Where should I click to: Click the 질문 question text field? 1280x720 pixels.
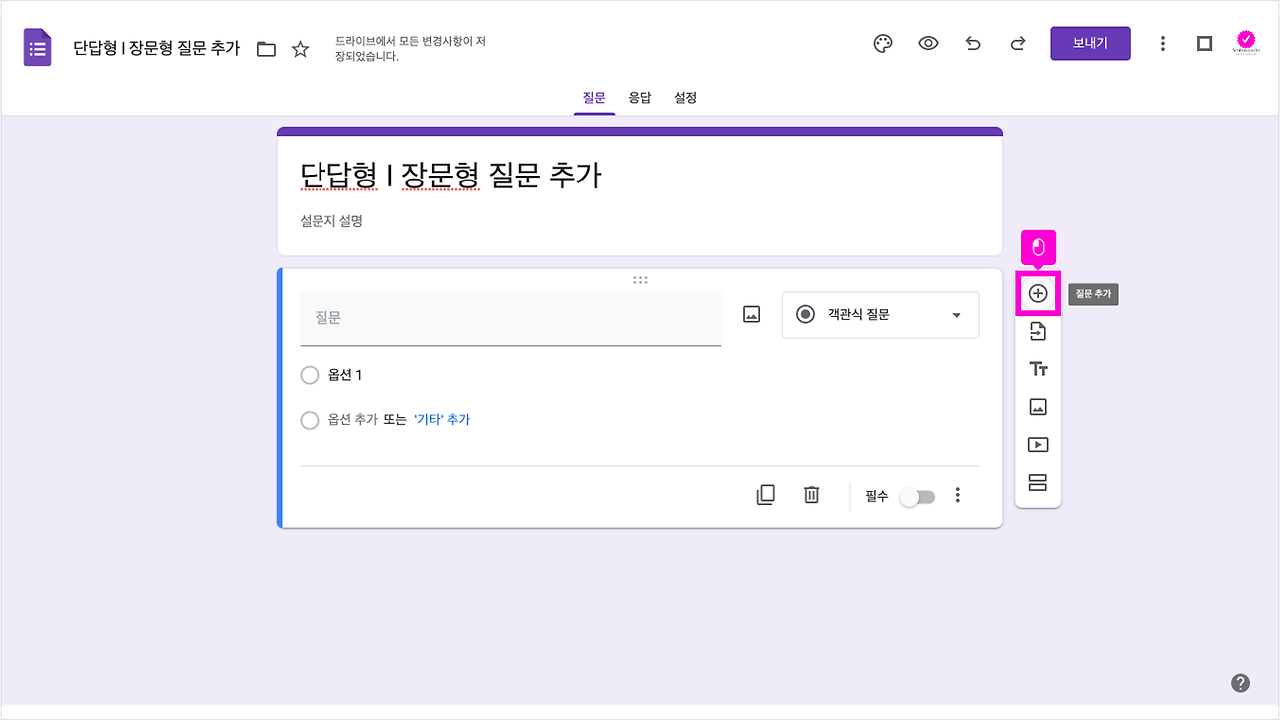[510, 318]
